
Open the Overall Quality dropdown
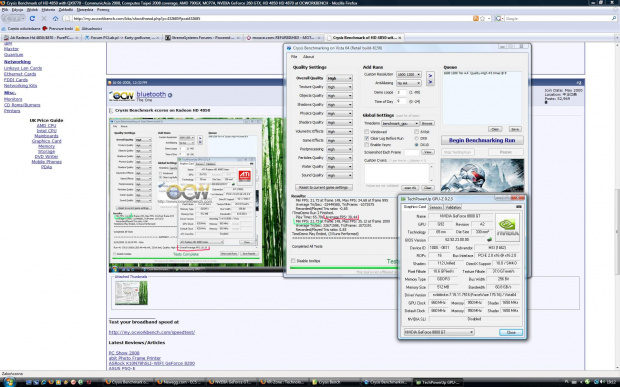pyautogui.click(x=339, y=78)
